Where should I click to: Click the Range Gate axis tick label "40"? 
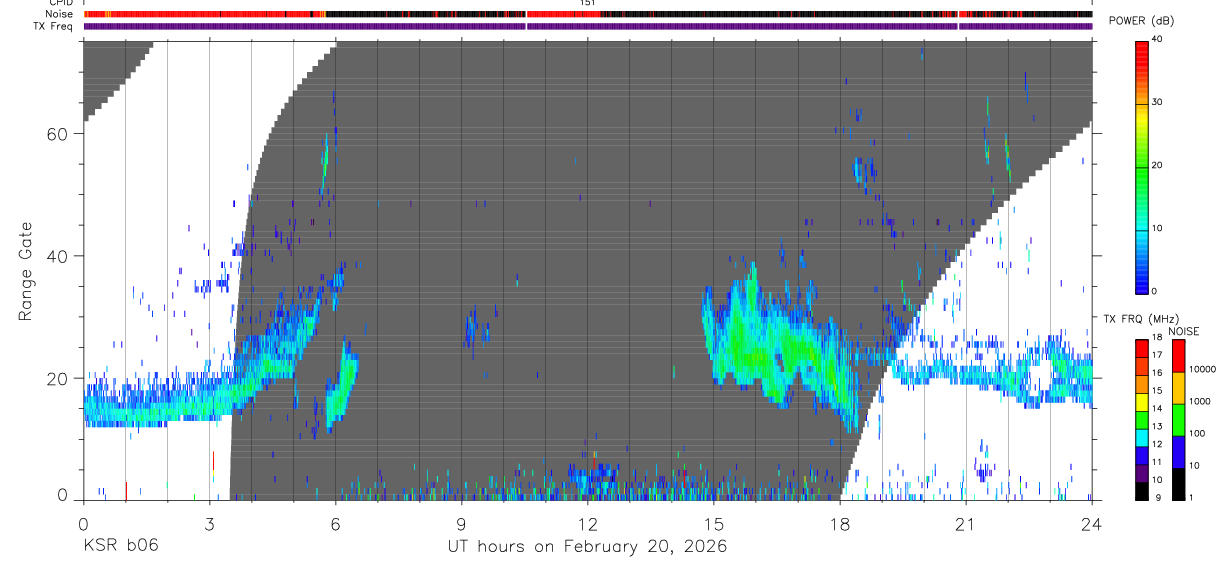point(59,256)
